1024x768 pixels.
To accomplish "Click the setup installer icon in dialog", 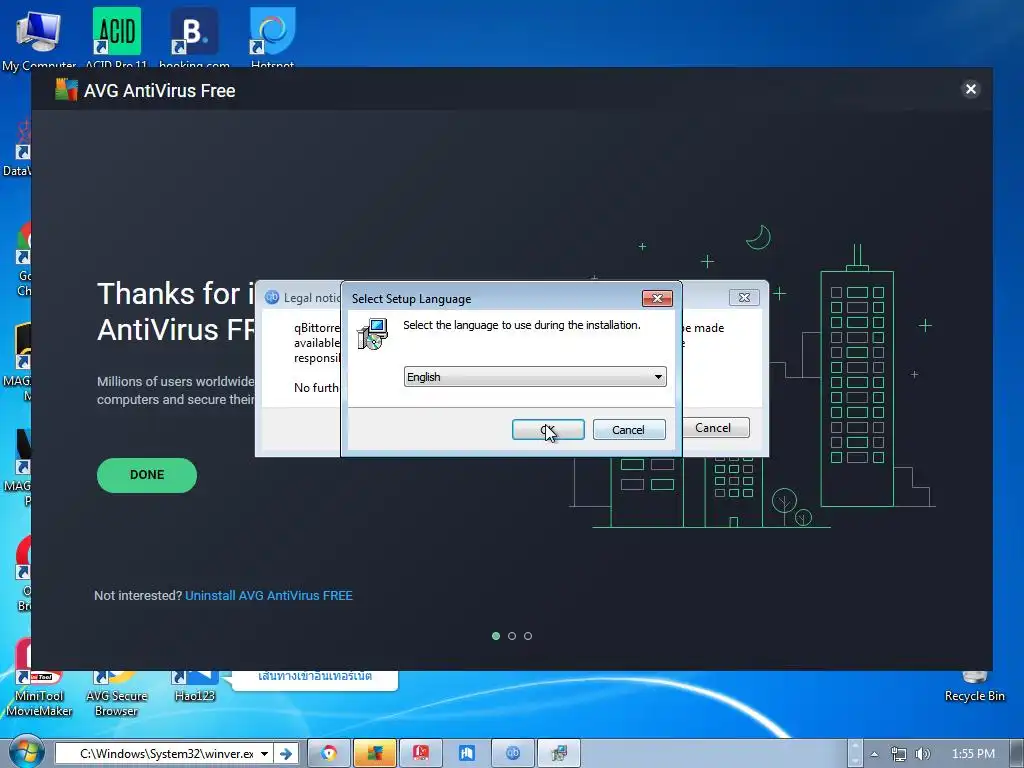I will tap(373, 334).
